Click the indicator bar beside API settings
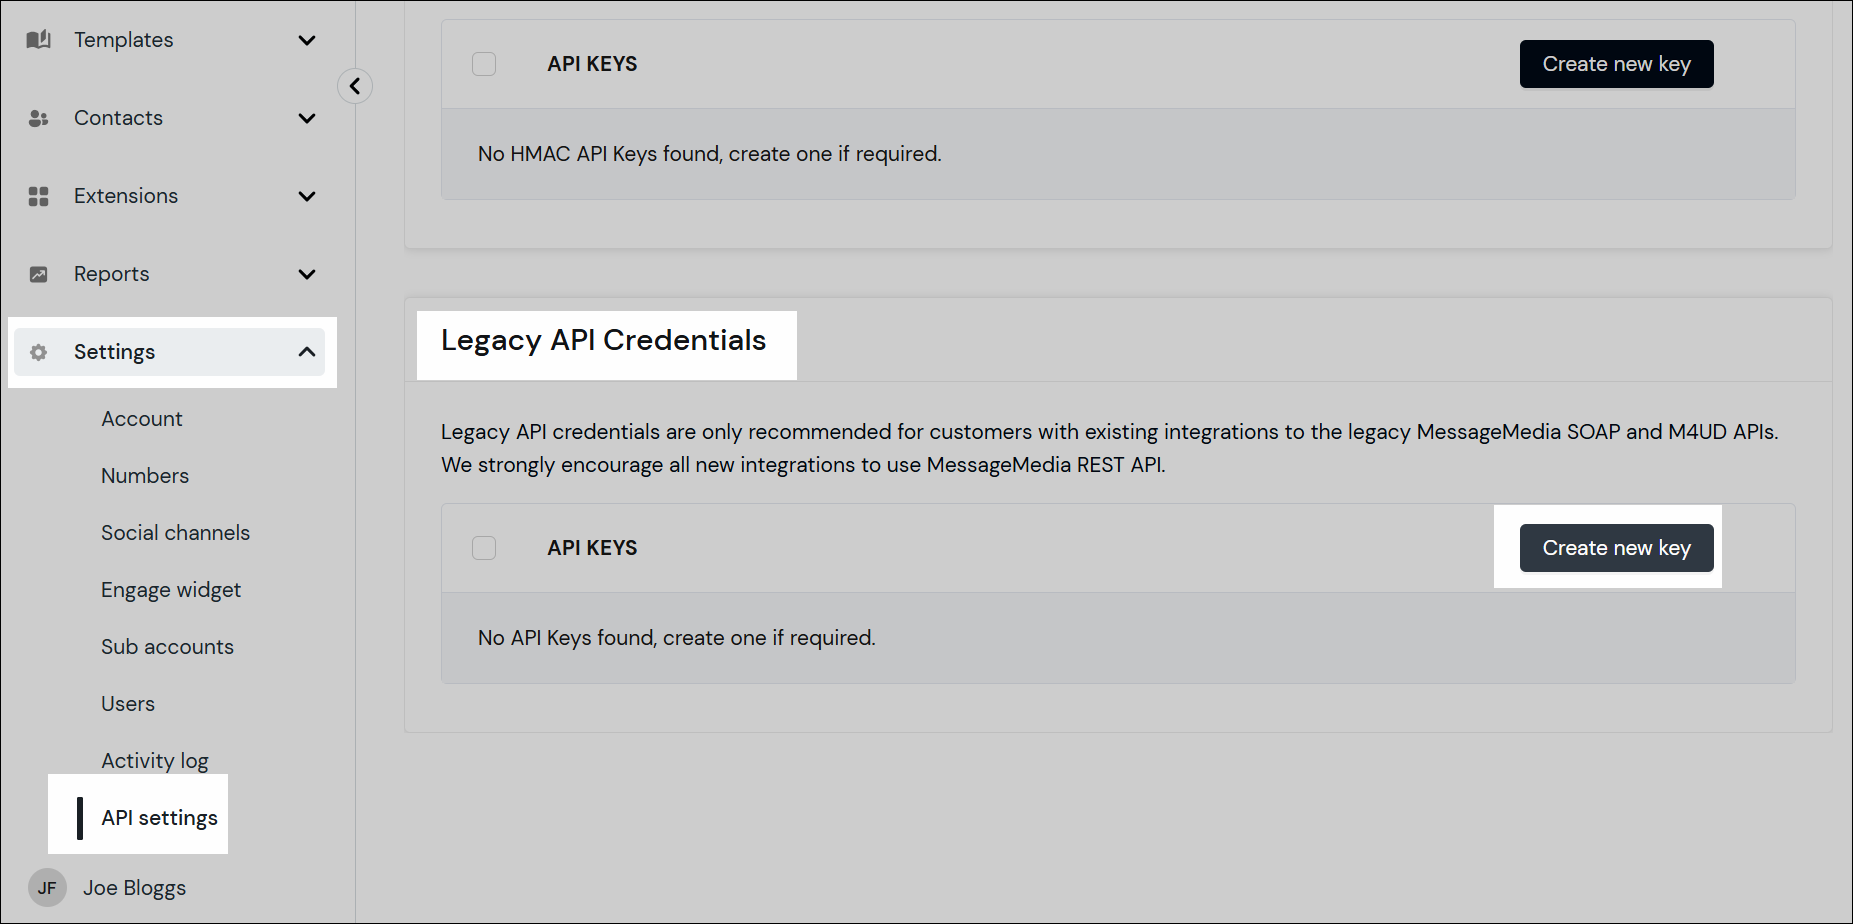Image resolution: width=1853 pixels, height=924 pixels. 80,818
